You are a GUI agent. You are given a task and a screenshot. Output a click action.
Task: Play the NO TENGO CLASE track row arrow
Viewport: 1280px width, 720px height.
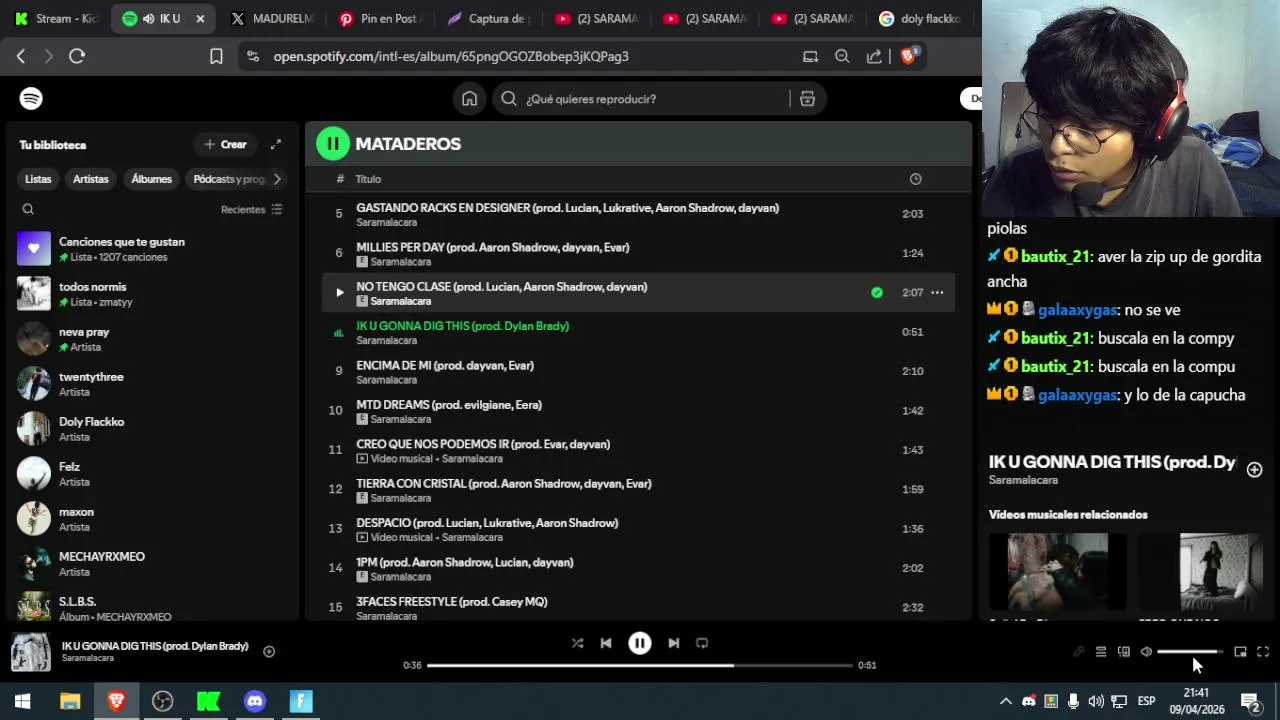tap(339, 293)
